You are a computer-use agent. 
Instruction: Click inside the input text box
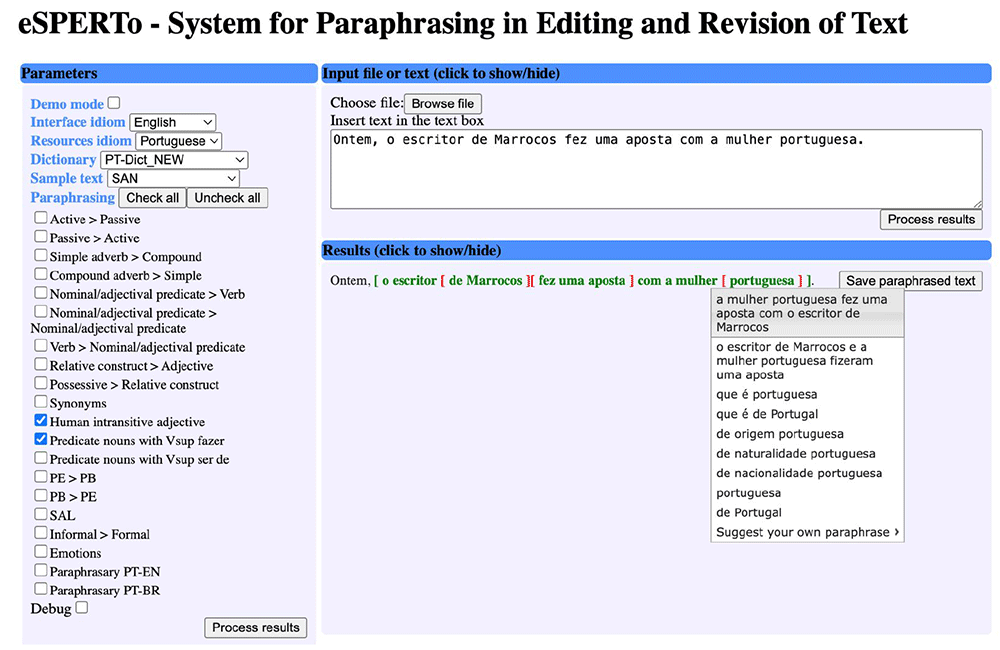click(x=656, y=169)
